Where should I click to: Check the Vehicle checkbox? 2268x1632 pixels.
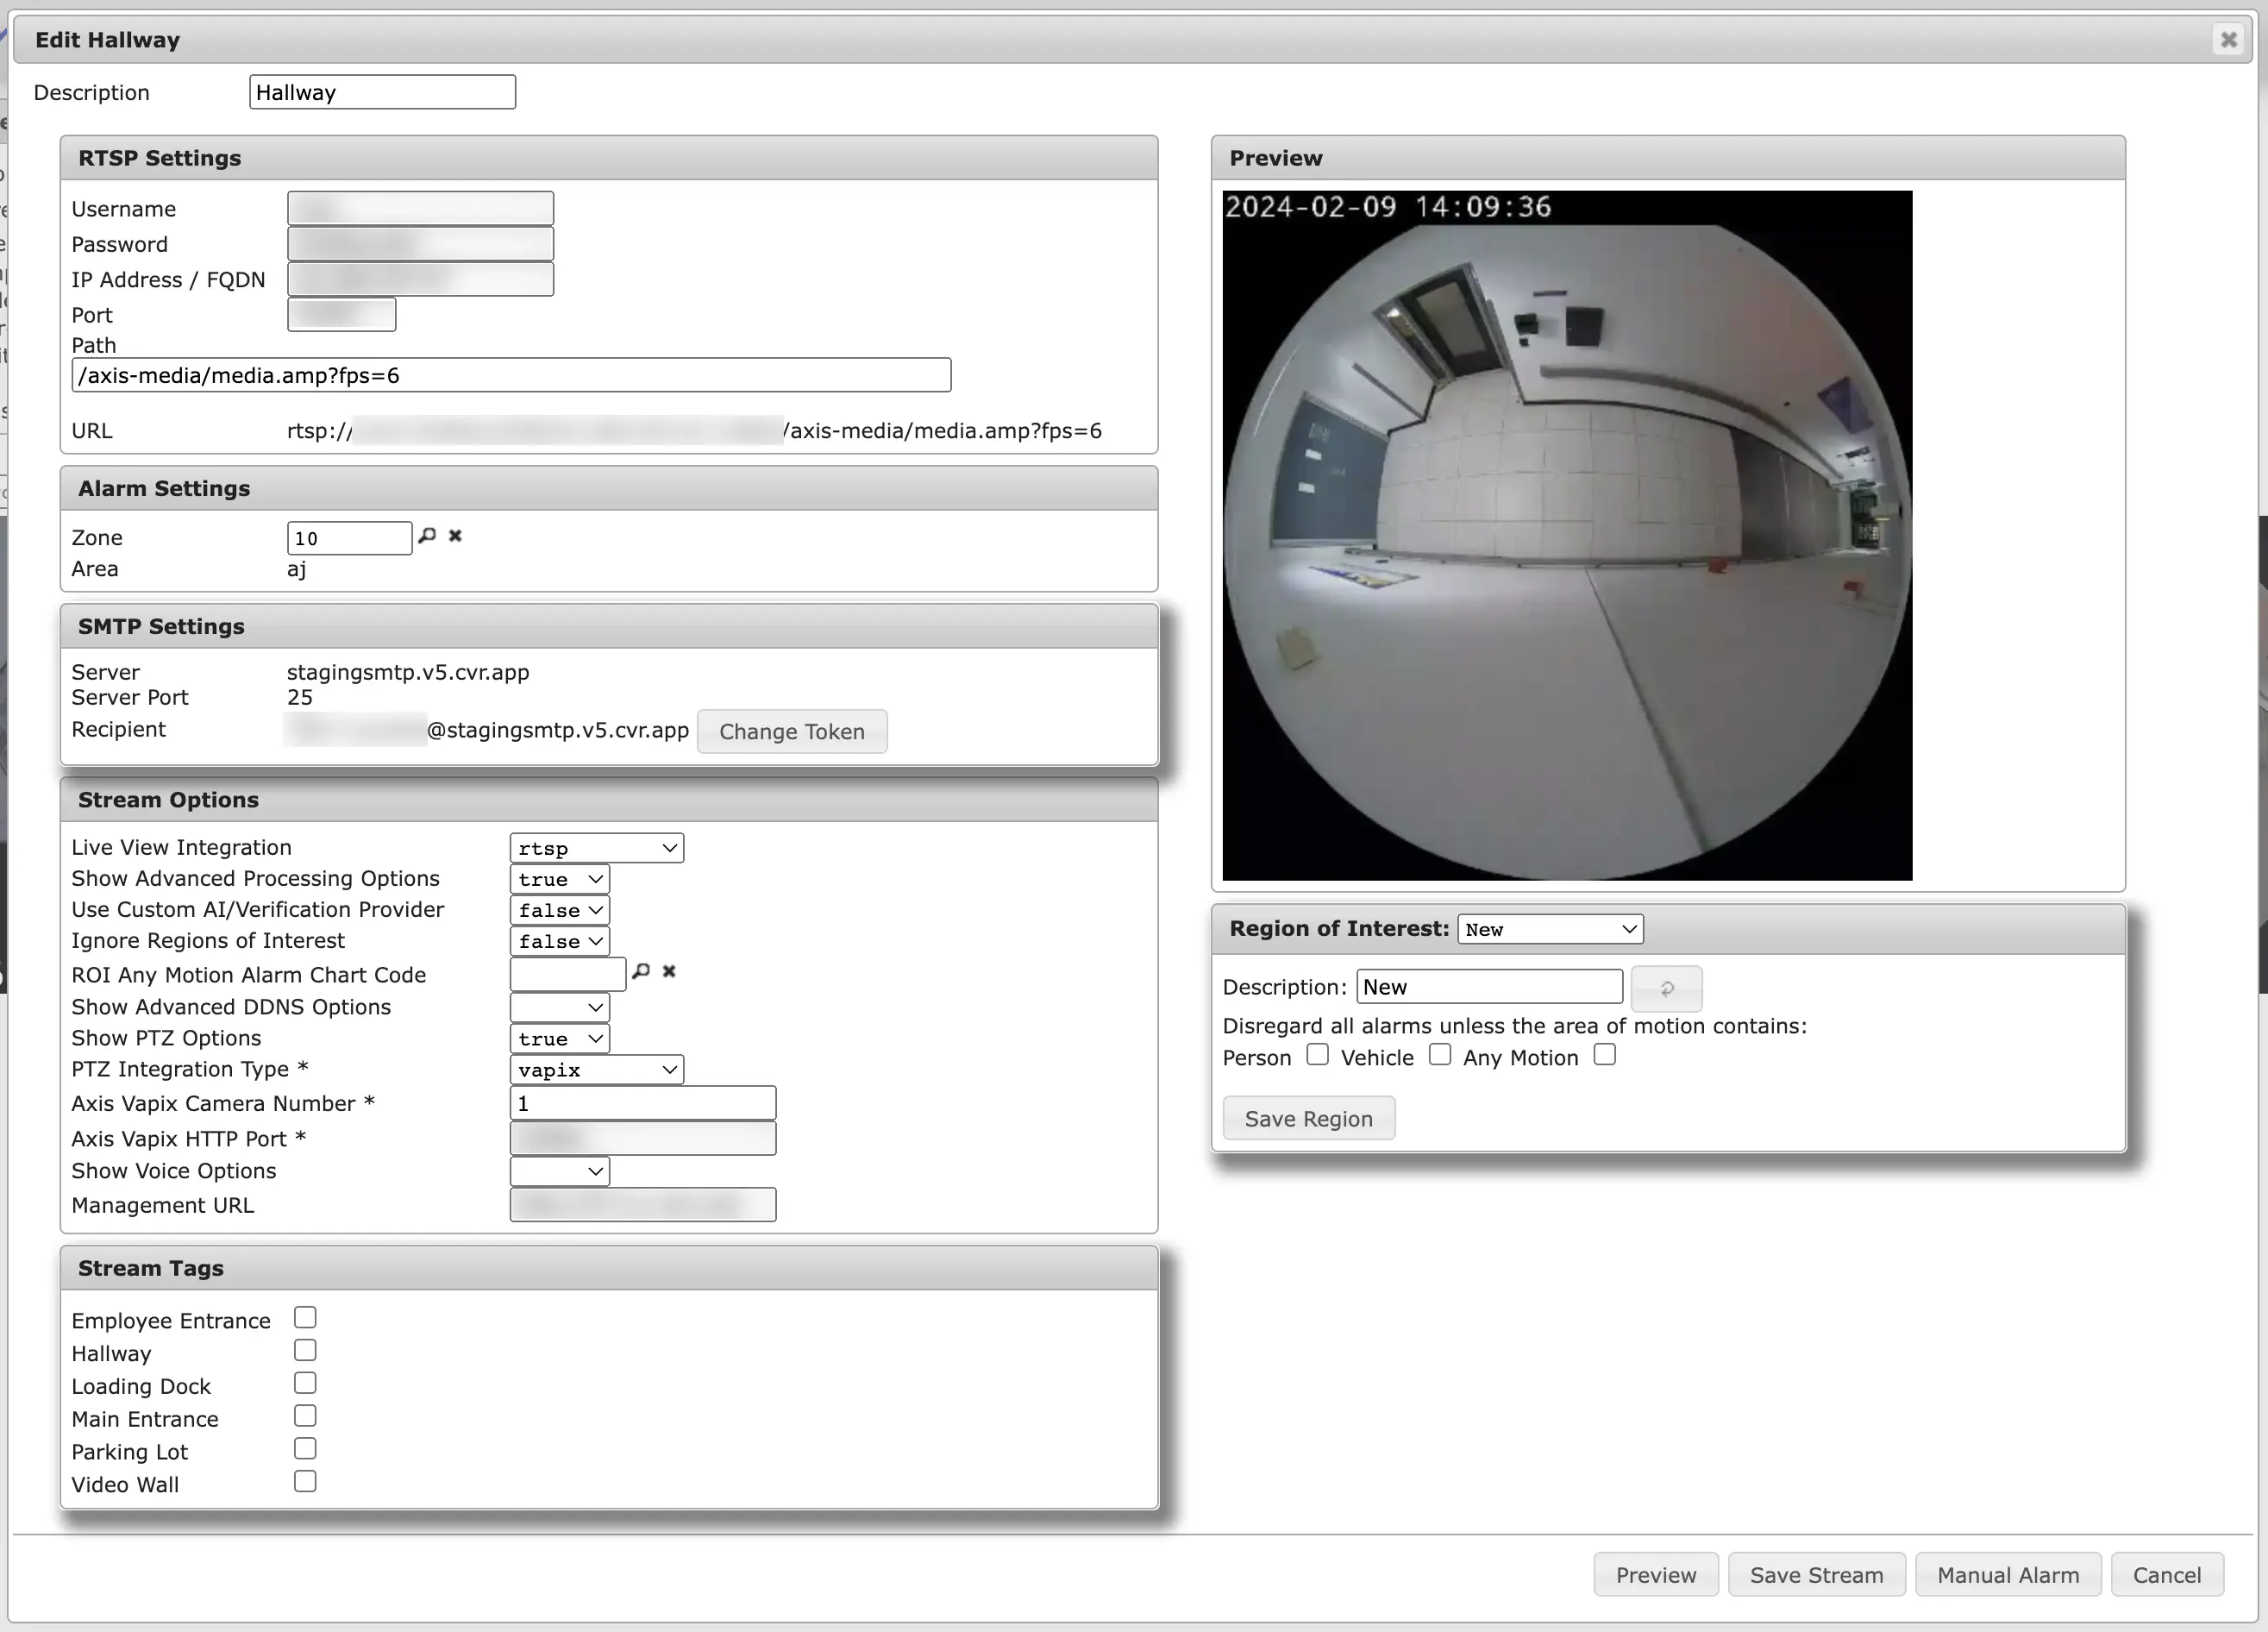[x=1439, y=1055]
